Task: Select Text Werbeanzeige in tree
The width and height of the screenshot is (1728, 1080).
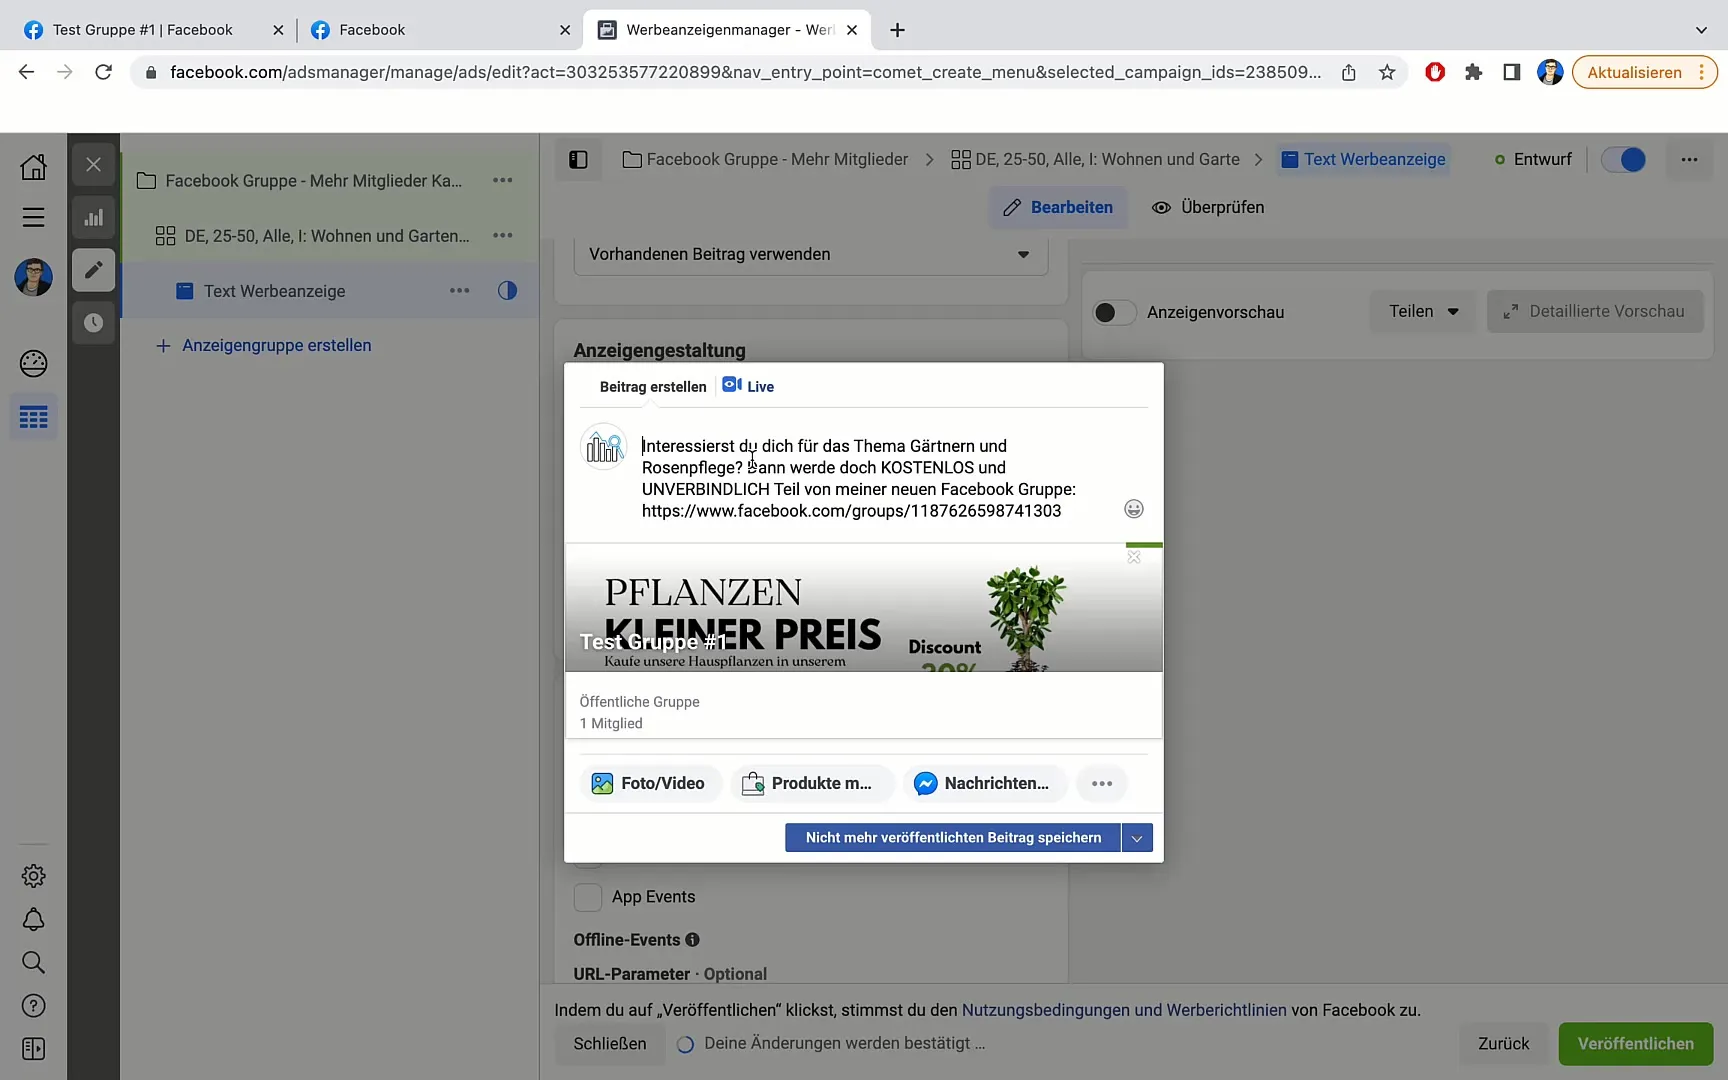Action: pos(275,291)
